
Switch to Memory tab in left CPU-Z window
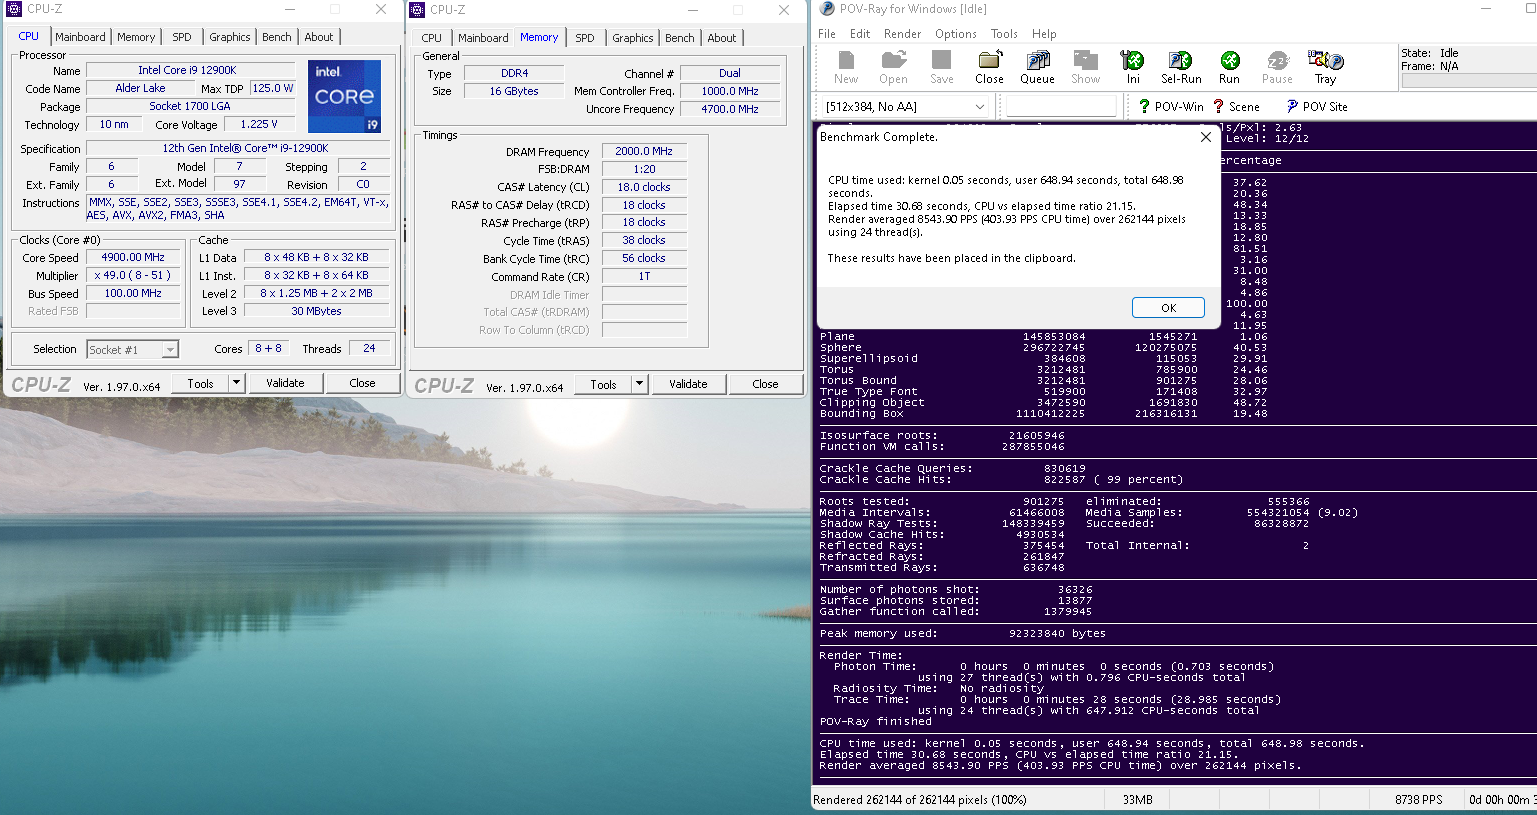[136, 37]
